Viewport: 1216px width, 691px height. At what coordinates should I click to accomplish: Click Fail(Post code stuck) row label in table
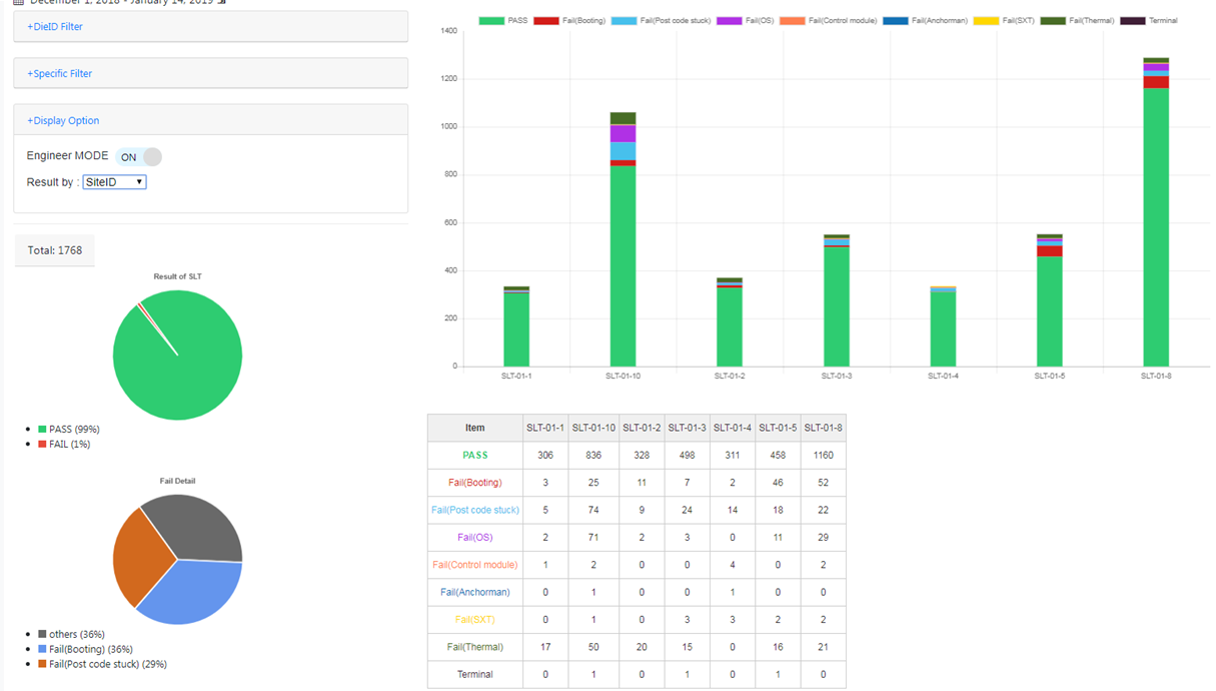tap(475, 510)
